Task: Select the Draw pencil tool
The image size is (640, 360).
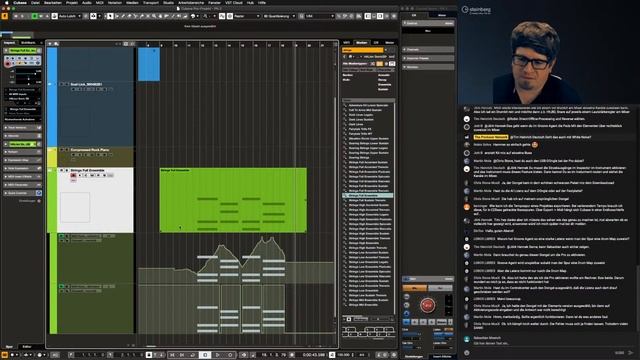Action: pyautogui.click(x=123, y=16)
